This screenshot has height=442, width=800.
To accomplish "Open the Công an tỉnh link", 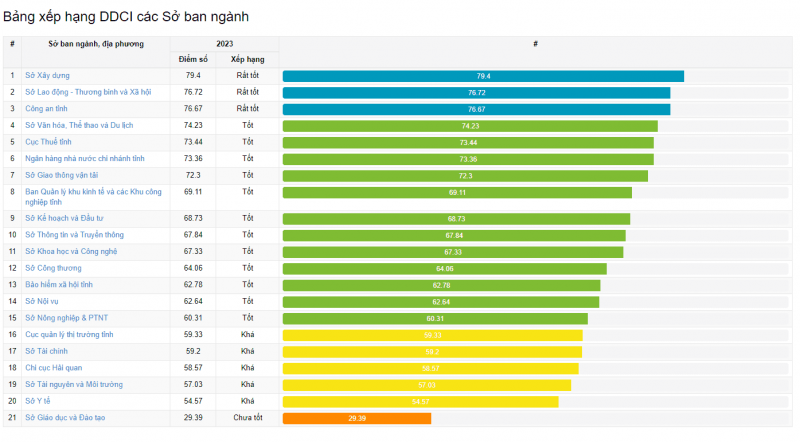I will pyautogui.click(x=49, y=108).
